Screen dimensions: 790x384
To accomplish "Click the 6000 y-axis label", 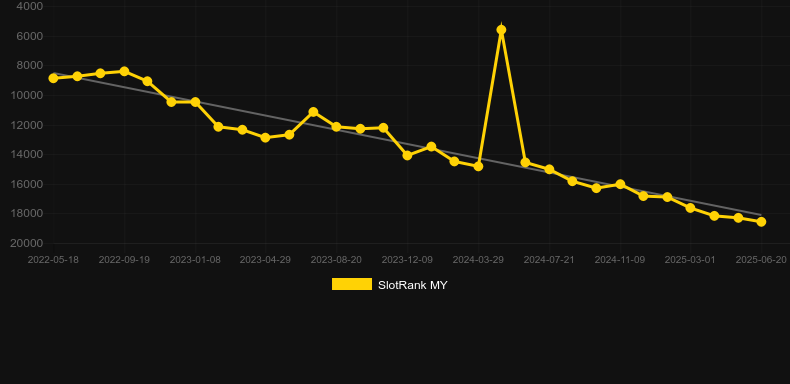I will [x=30, y=36].
